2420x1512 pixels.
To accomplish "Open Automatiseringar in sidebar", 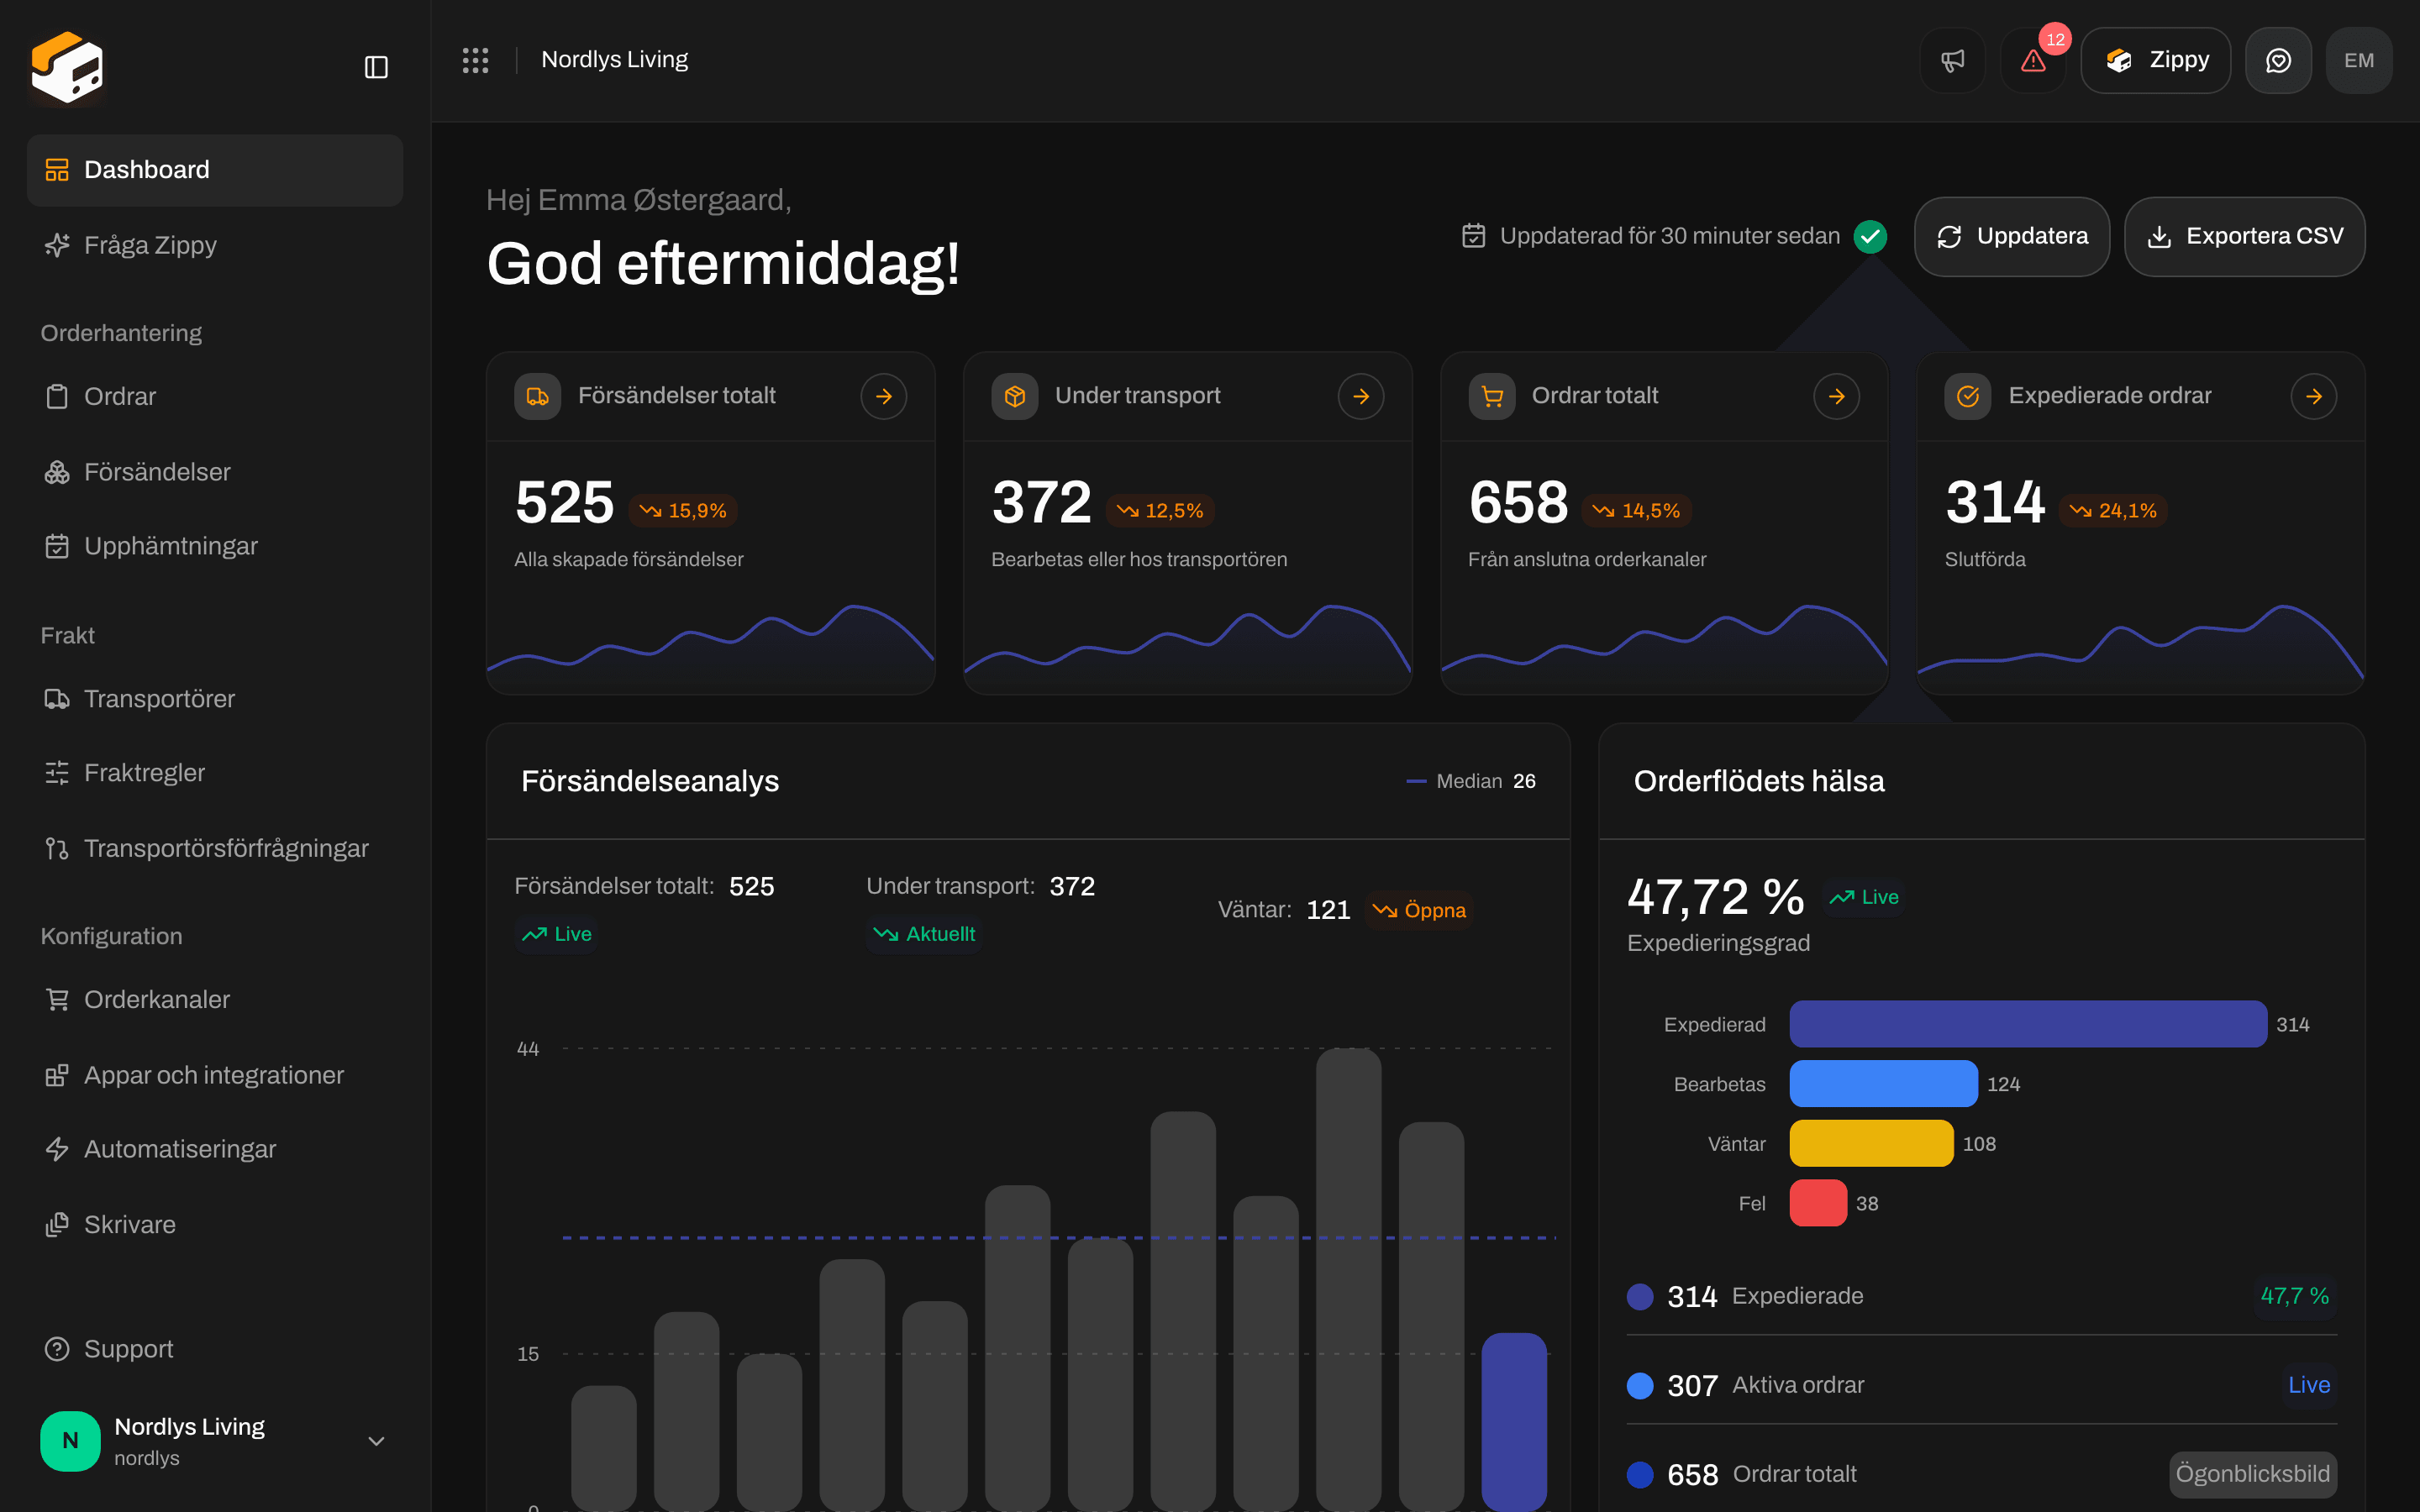I will (215, 1149).
